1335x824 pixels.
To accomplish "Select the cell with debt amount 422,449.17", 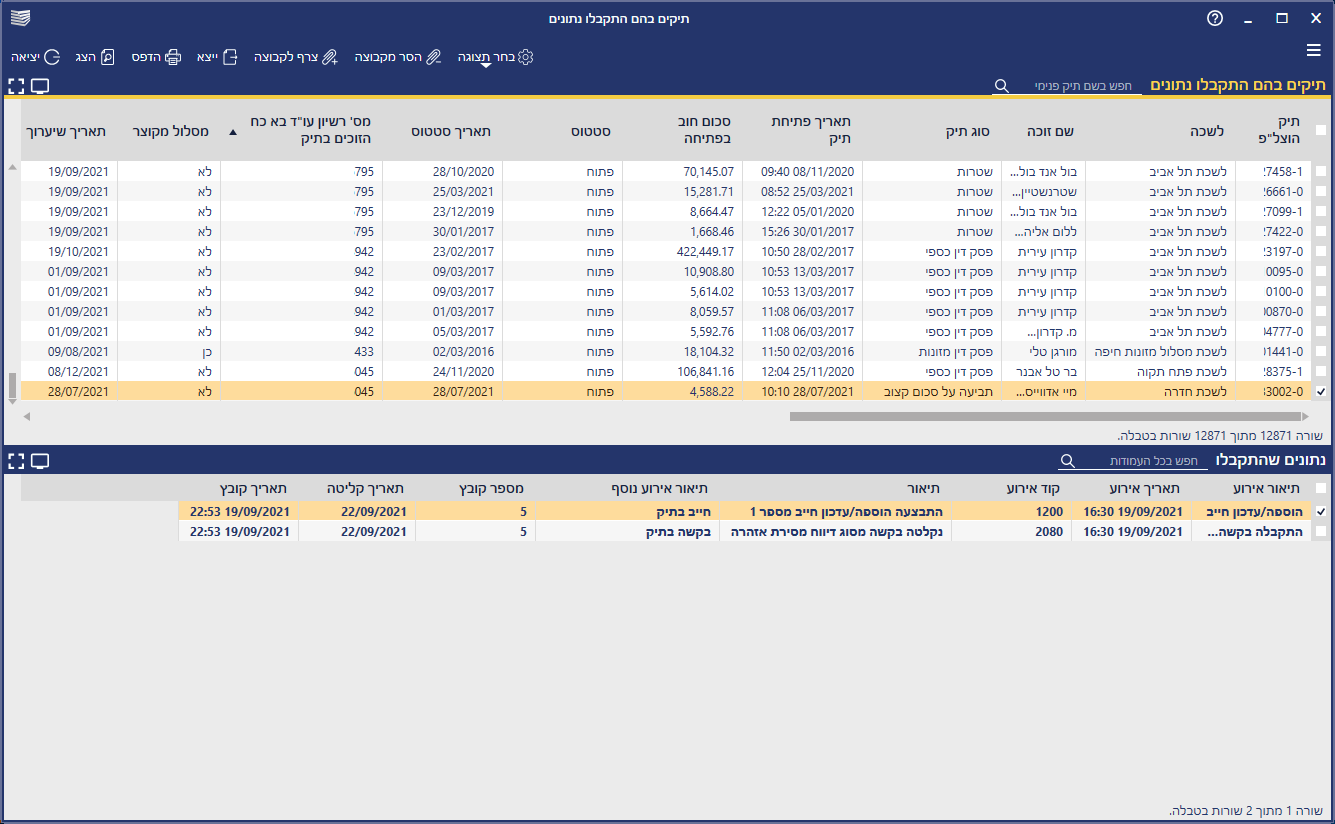I will coord(682,251).
